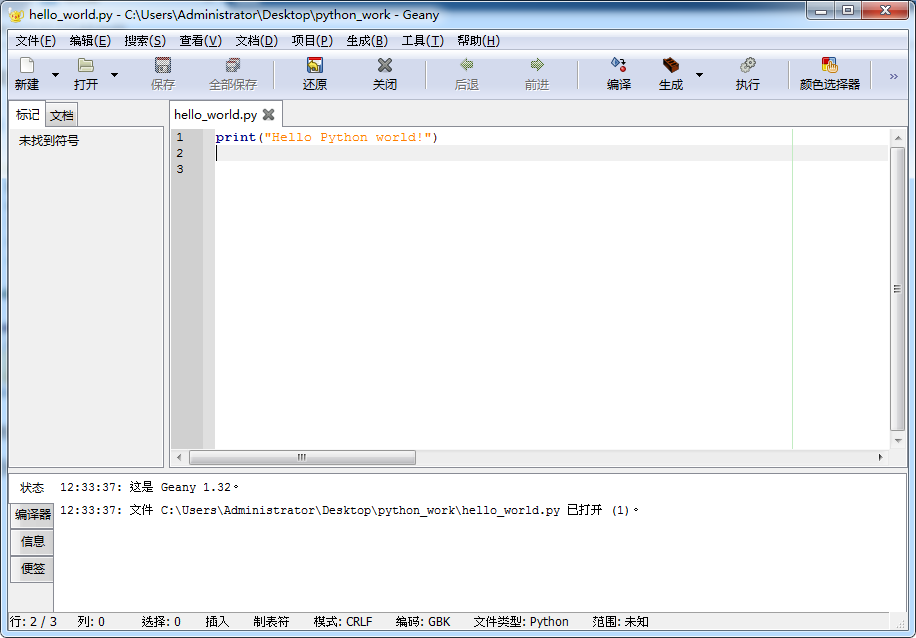Click the 选择: 0 status entry
Viewport: 916px width, 638px height.
161,622
